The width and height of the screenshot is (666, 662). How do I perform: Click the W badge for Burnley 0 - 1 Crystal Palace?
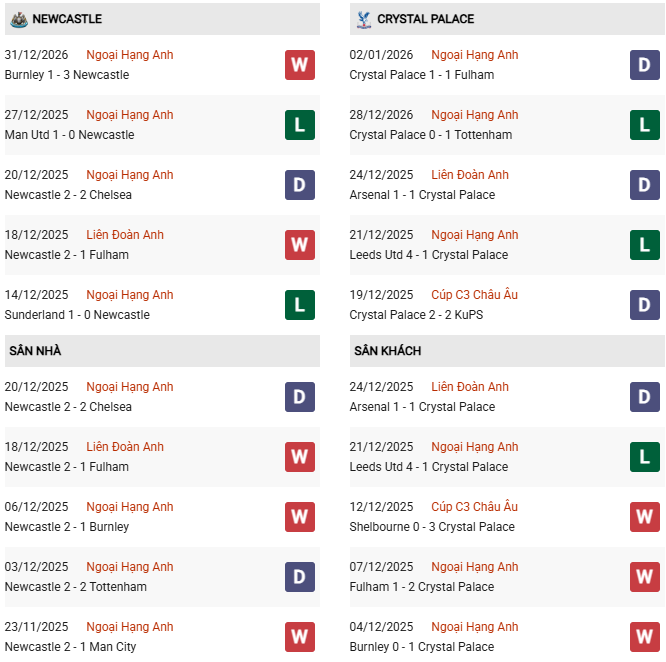(x=645, y=637)
